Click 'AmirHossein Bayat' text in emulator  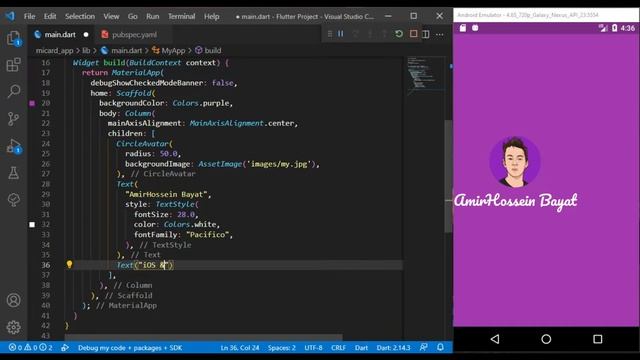point(516,201)
